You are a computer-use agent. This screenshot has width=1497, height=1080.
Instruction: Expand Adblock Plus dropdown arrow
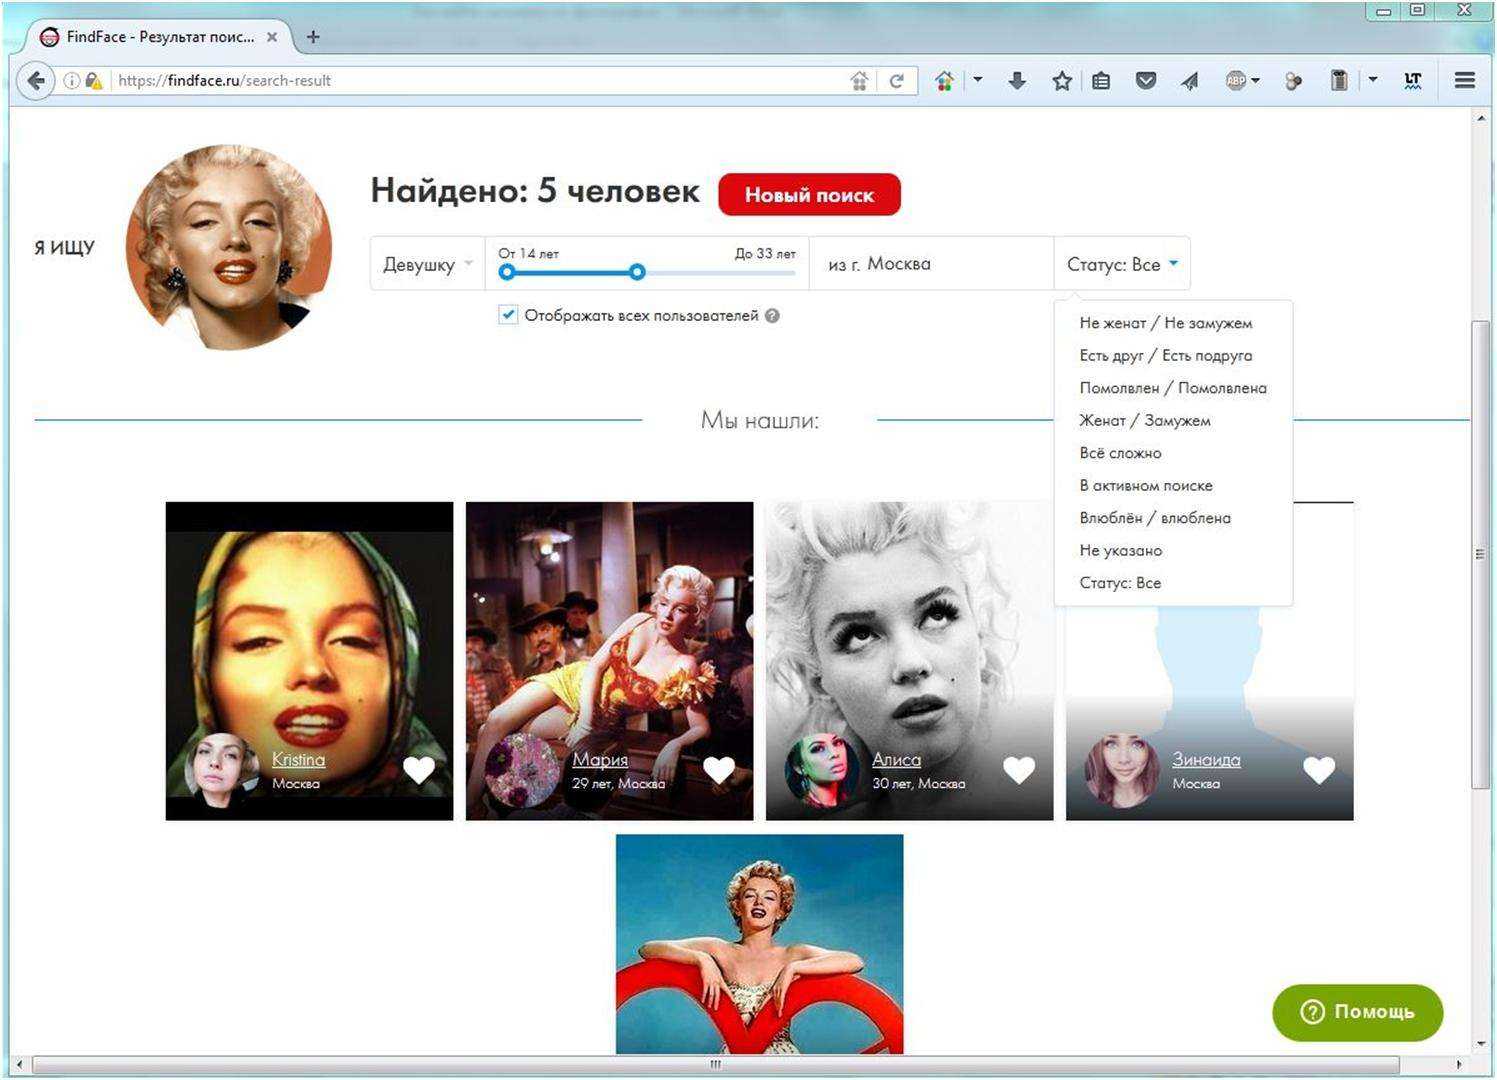coord(1255,80)
